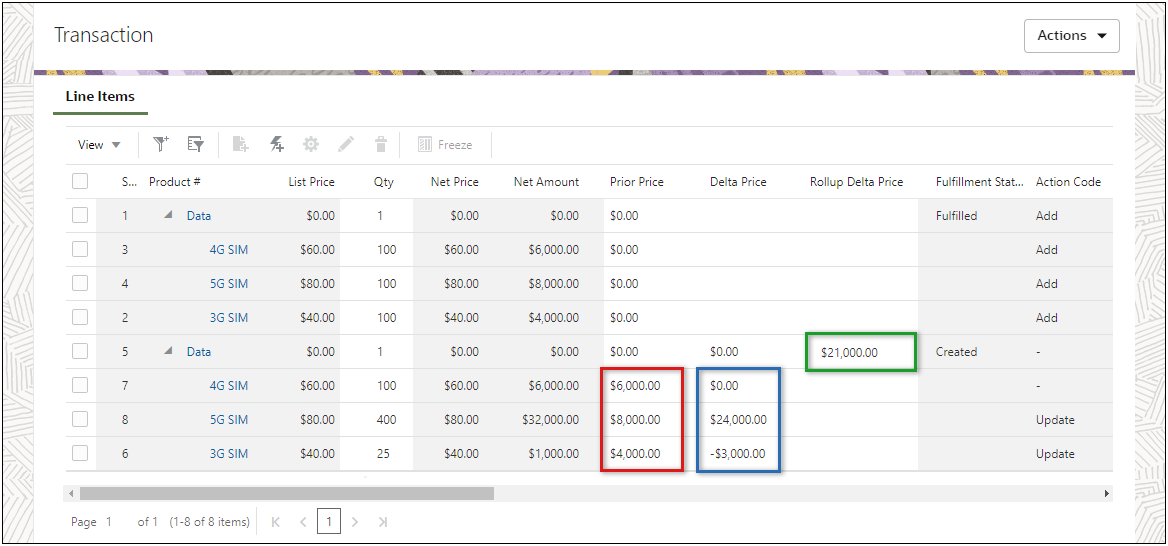The height and width of the screenshot is (546, 1168).
Task: Click the Fulfilled status cell
Action: pyautogui.click(x=956, y=216)
